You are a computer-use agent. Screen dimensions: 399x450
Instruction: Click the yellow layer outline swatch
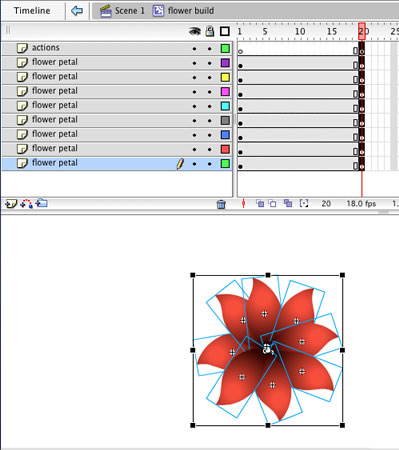click(x=225, y=77)
